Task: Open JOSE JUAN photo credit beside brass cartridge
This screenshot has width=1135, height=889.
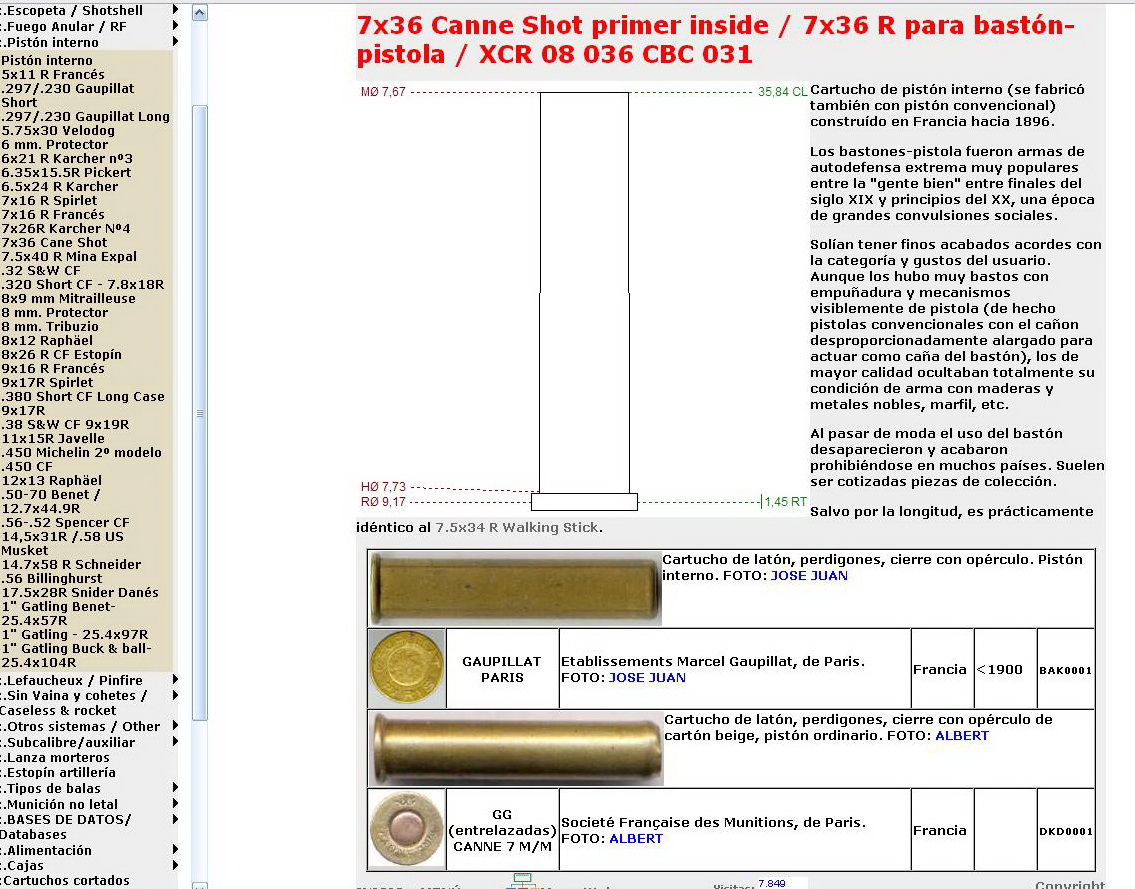Action: point(809,576)
